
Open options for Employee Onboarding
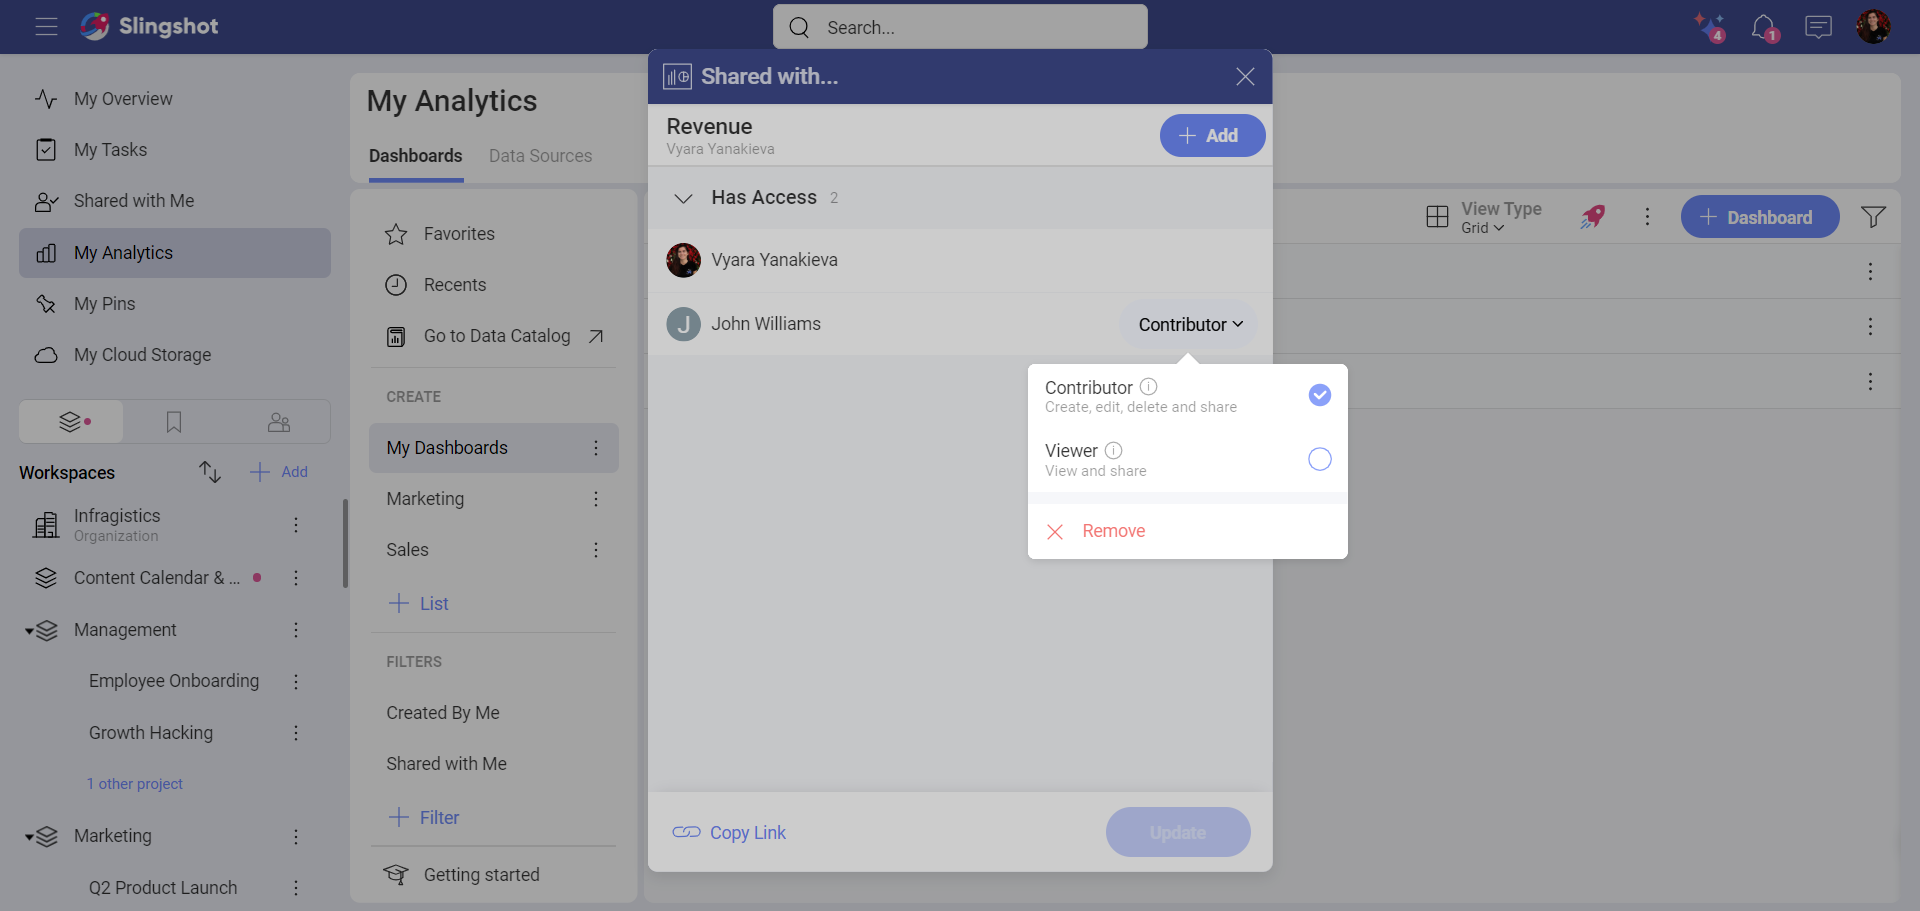click(296, 681)
